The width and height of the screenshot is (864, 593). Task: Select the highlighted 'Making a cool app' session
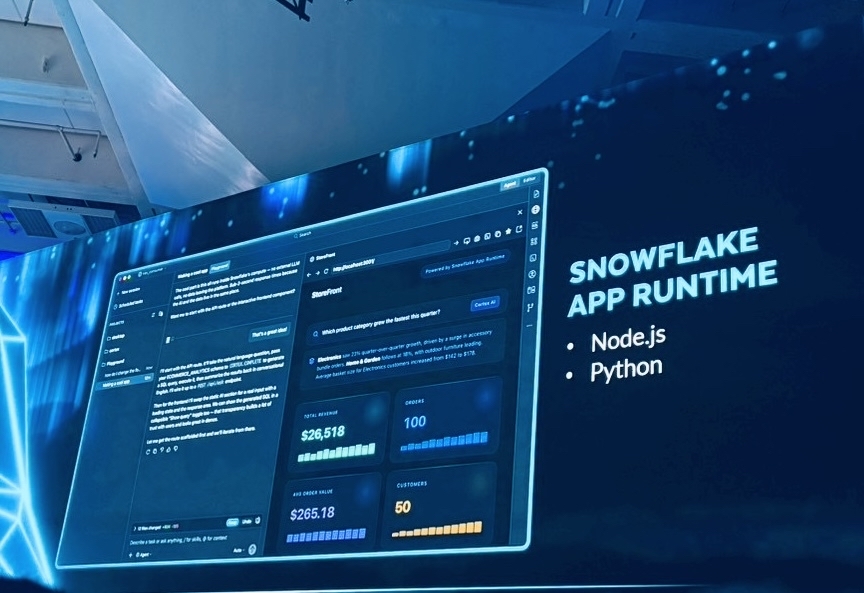pyautogui.click(x=125, y=383)
